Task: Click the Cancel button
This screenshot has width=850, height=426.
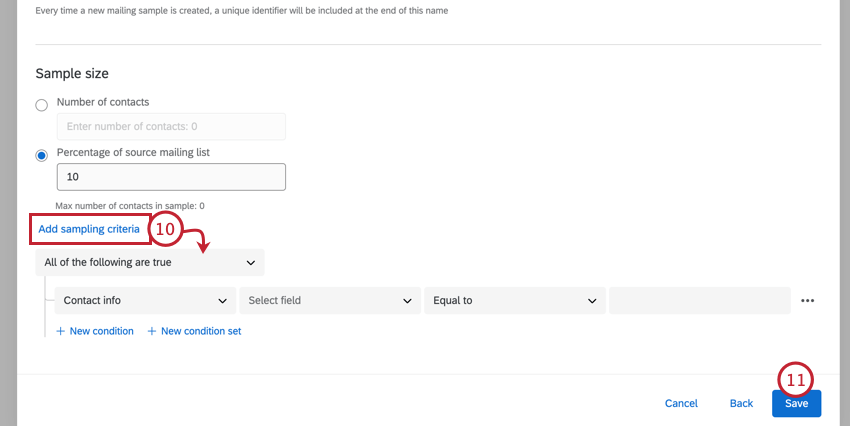Action: click(x=681, y=403)
